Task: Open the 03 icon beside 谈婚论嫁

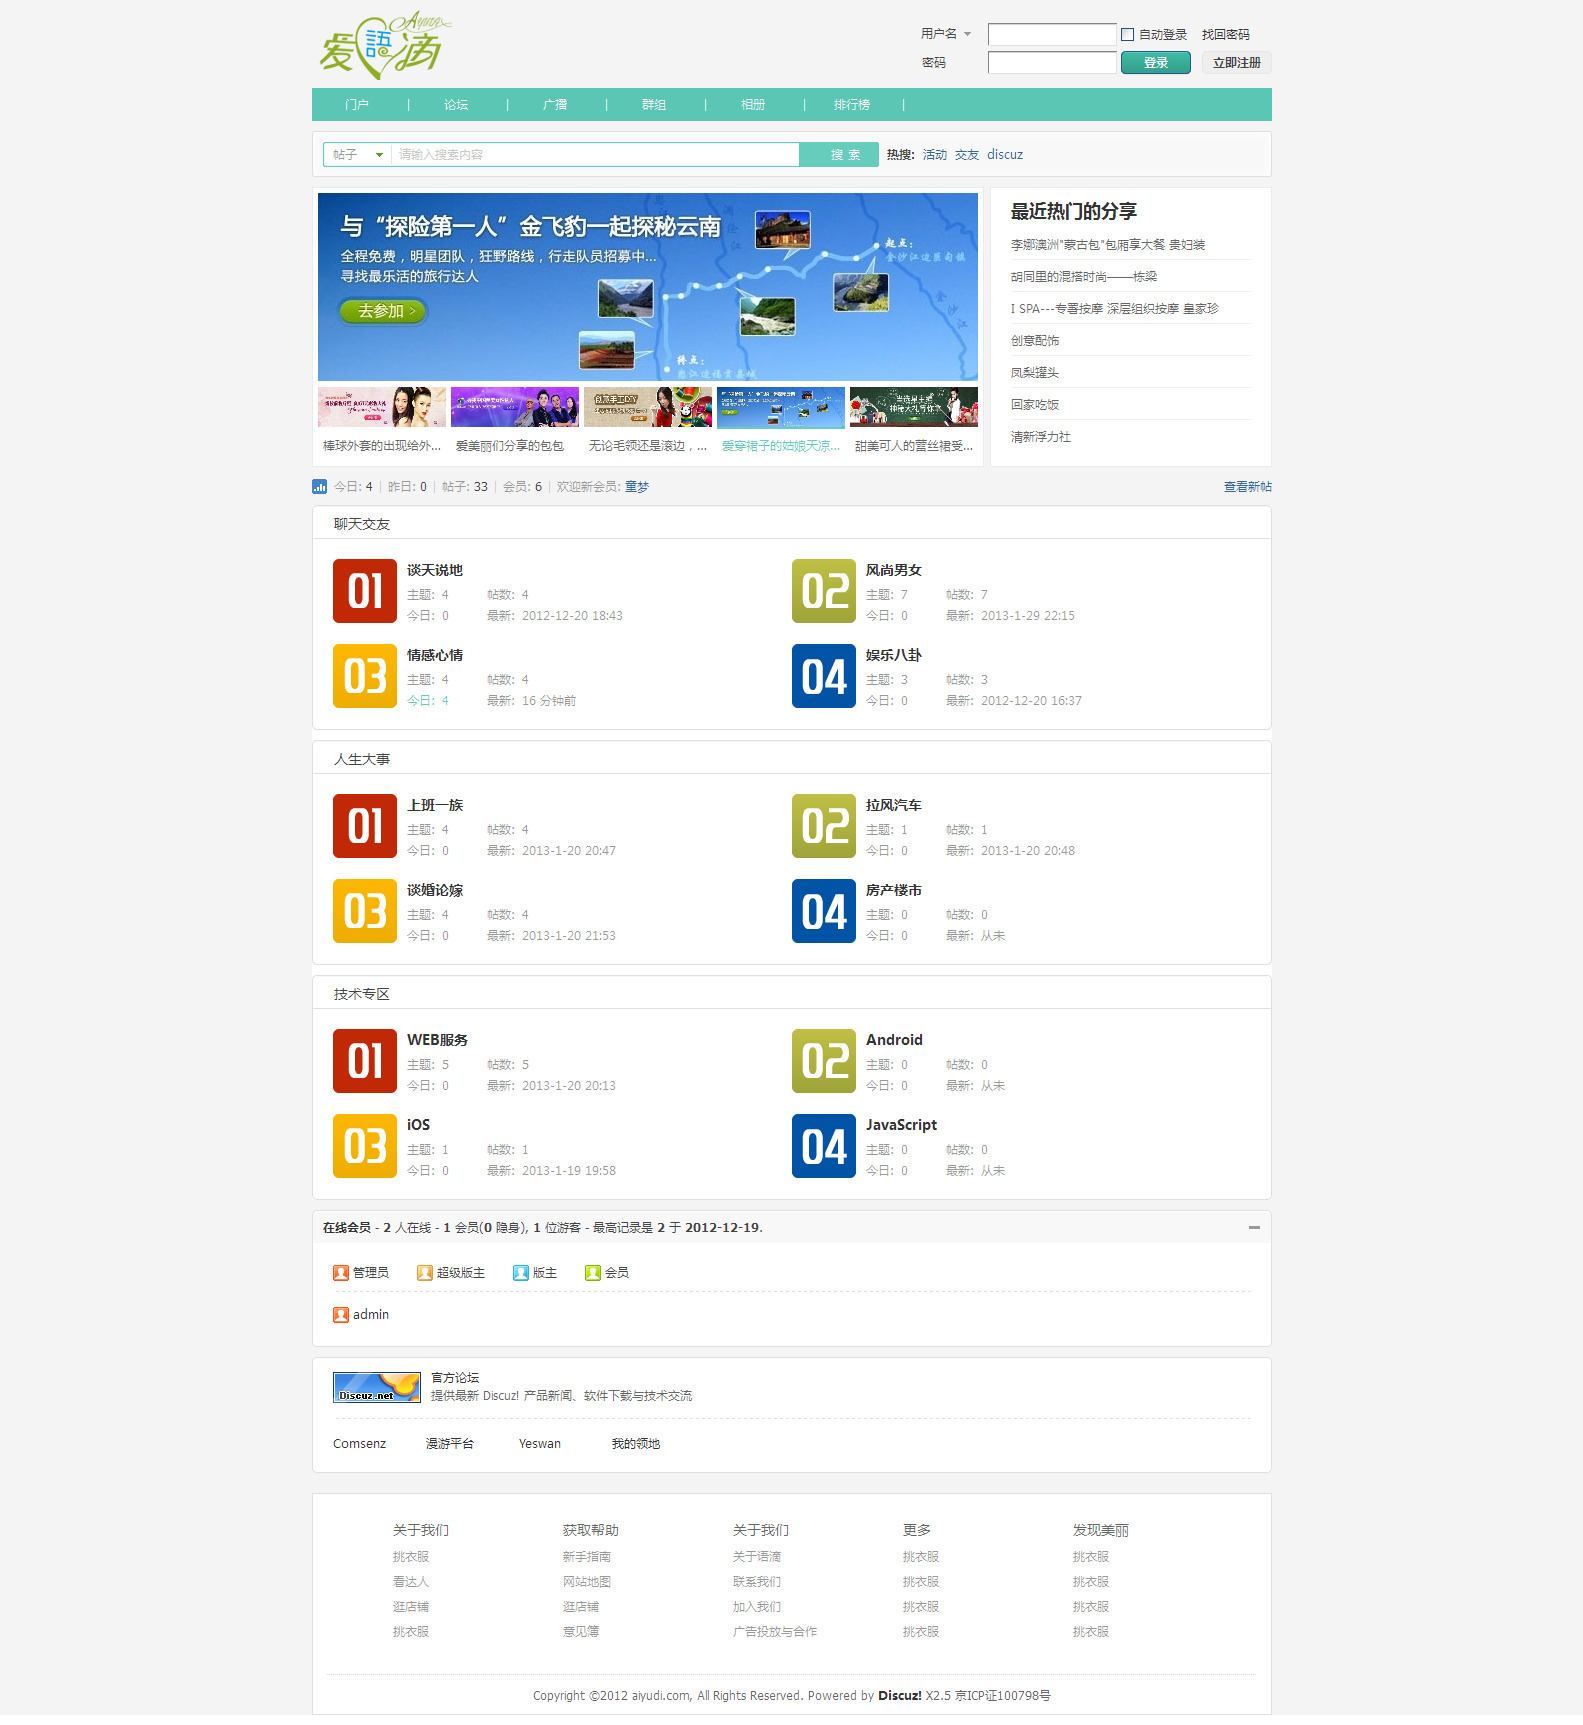Action: point(365,911)
